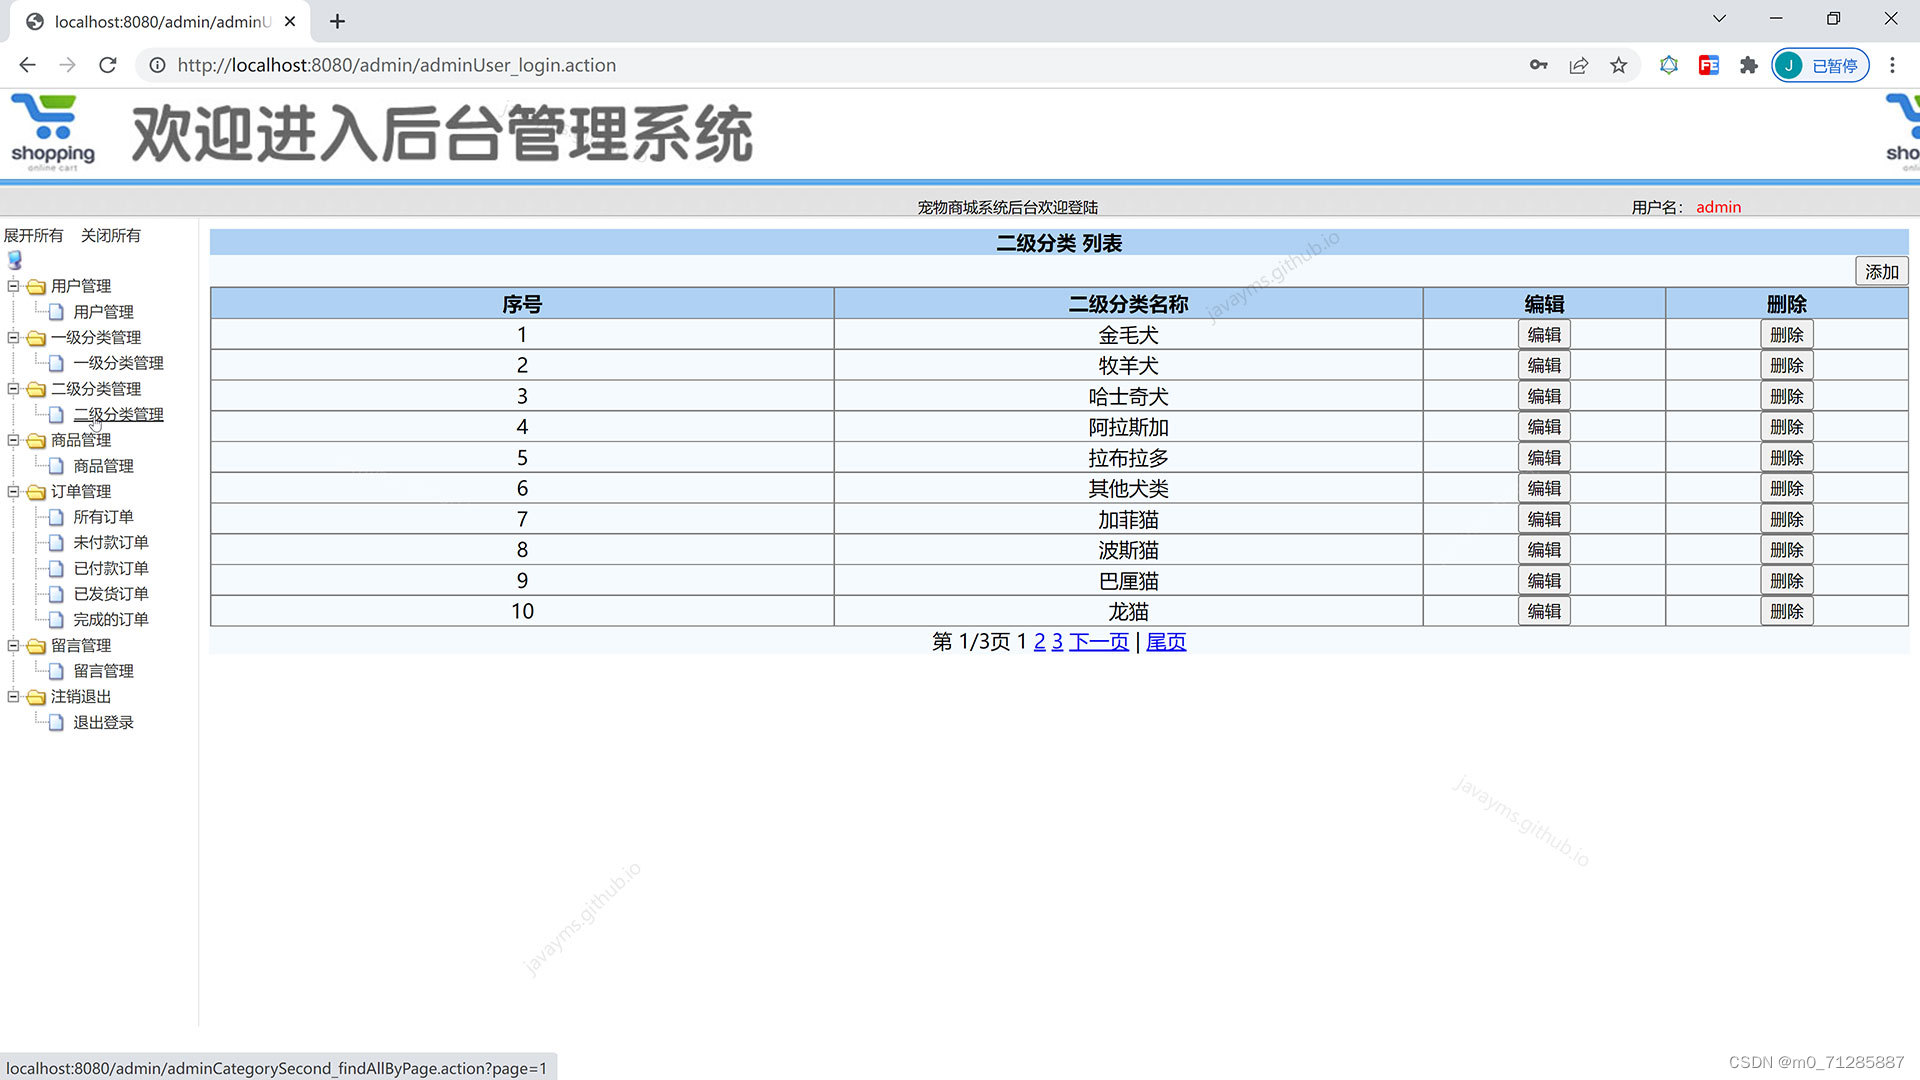This screenshot has height=1080, width=1920.
Task: Click page icon beside 所有订单
Action: pyautogui.click(x=56, y=517)
